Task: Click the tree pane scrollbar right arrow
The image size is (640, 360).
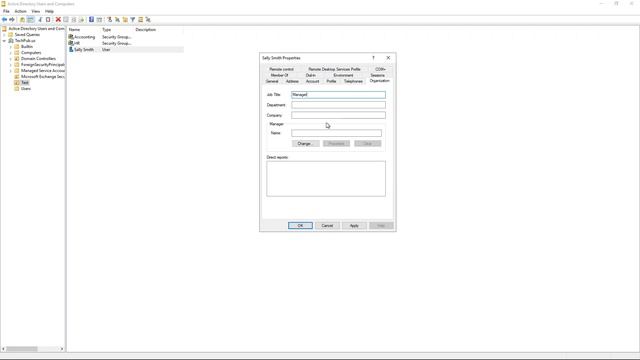Action: coord(62,349)
